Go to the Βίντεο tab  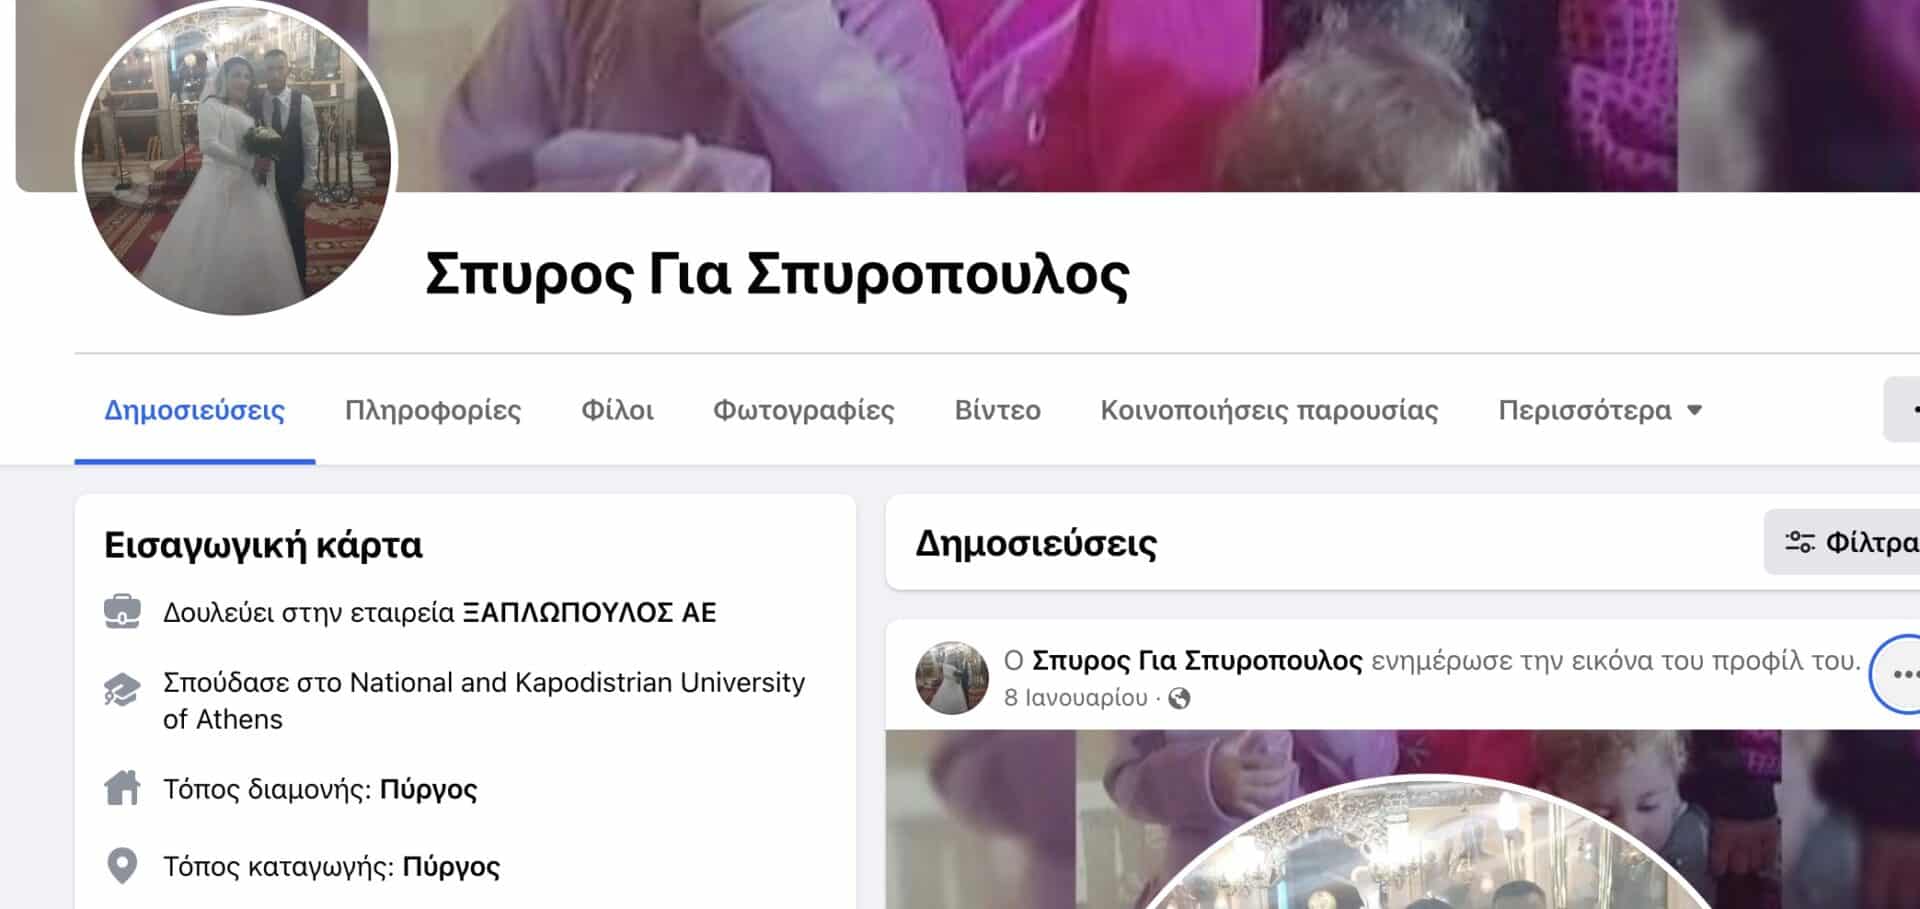[x=997, y=410]
